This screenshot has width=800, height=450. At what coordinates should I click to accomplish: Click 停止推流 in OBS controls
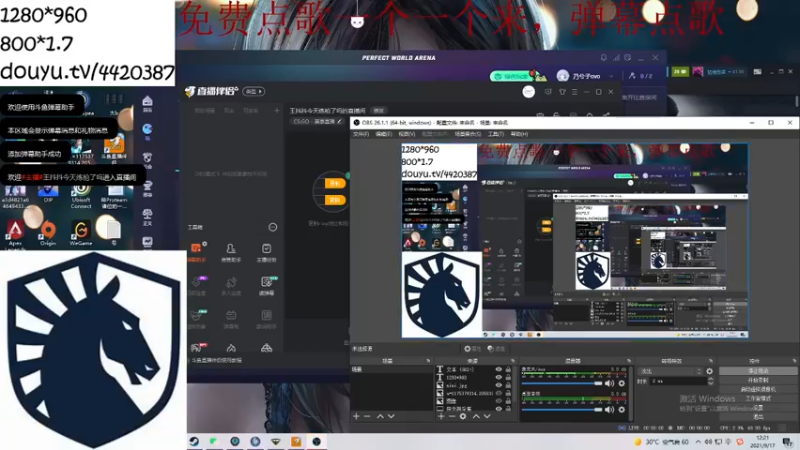click(x=758, y=371)
